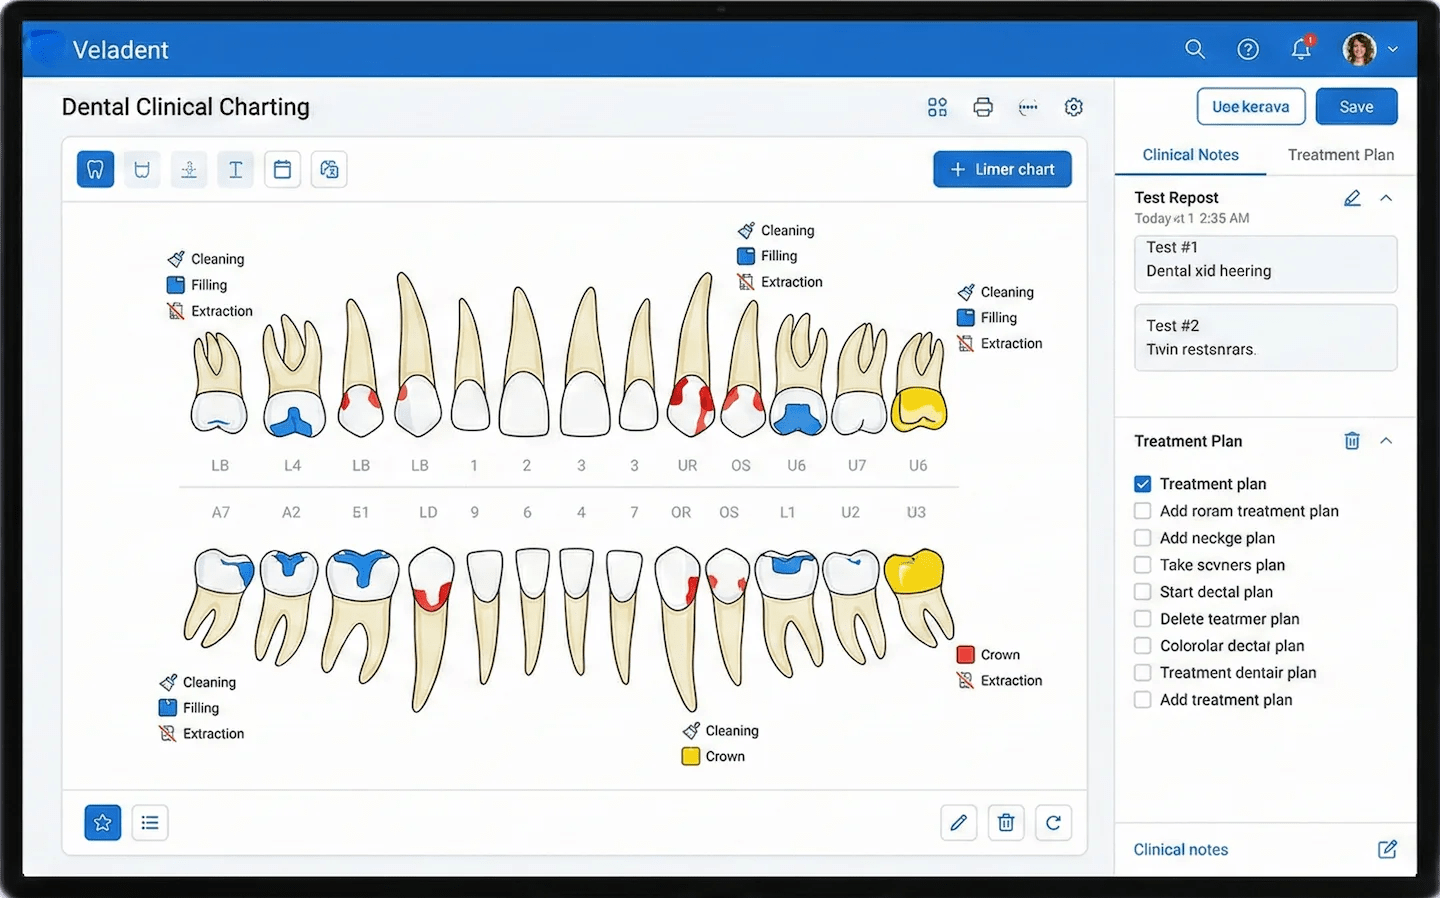
Task: Delete the Treatment Plan trash icon
Action: [1352, 441]
